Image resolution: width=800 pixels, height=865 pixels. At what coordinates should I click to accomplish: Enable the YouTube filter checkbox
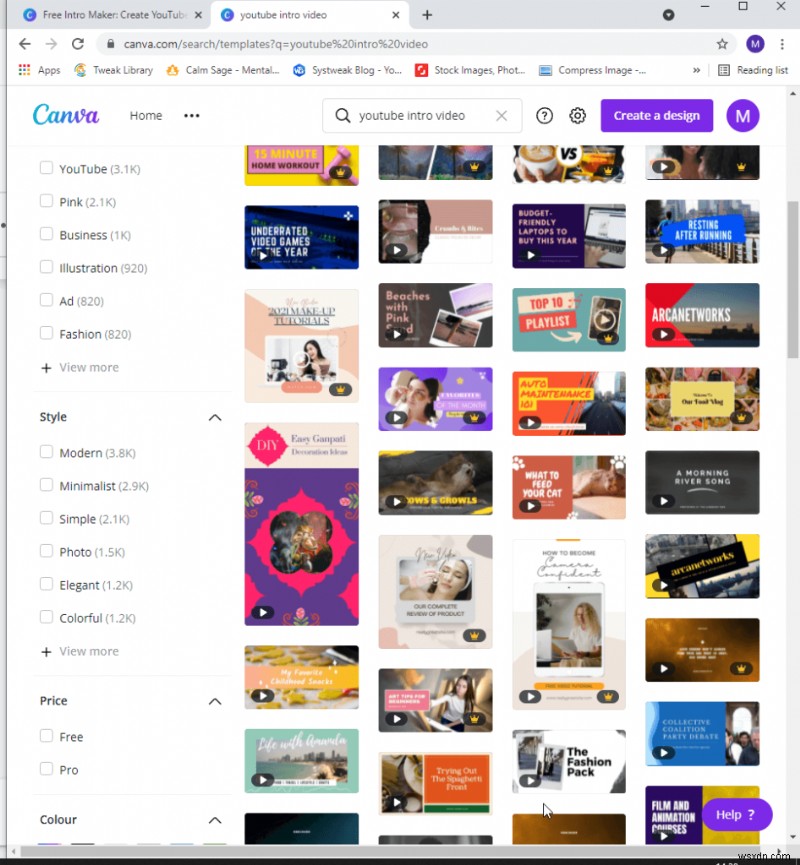46,168
